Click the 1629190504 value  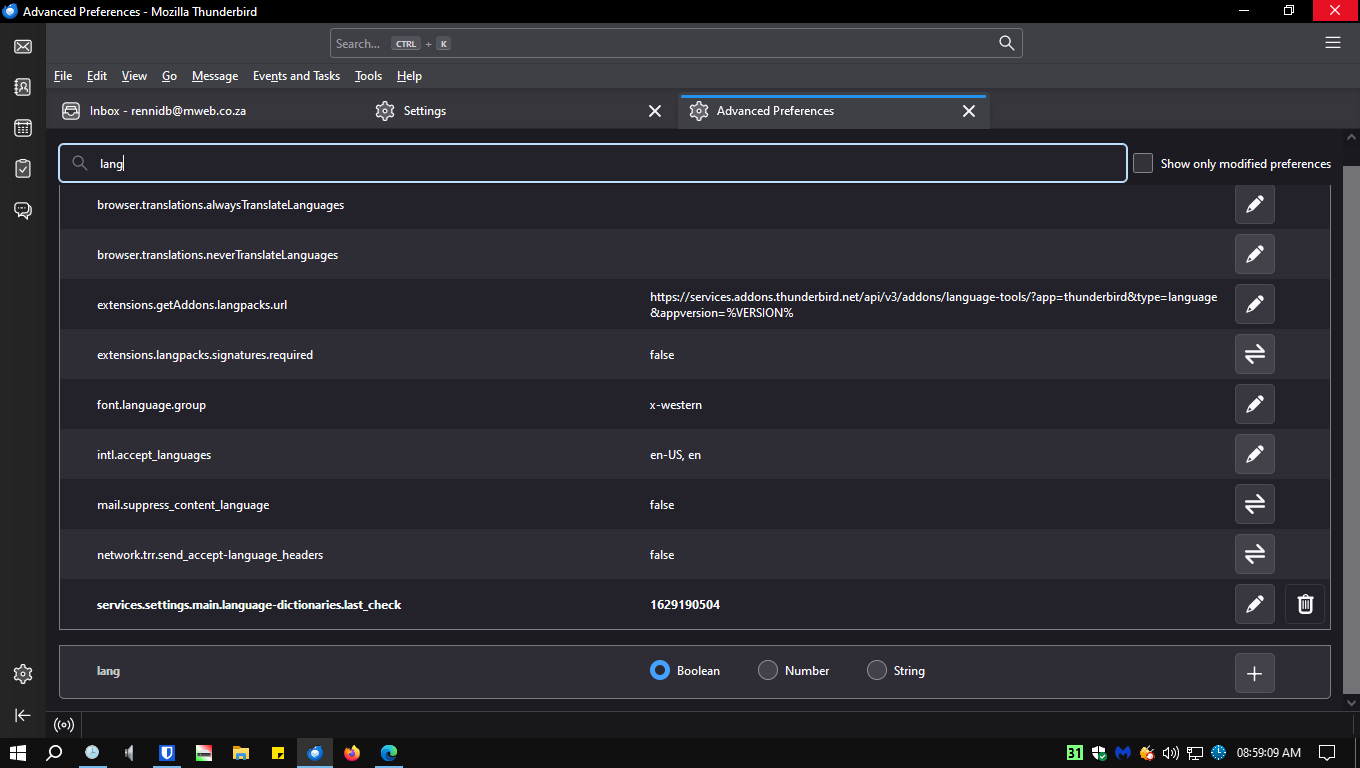685,605
